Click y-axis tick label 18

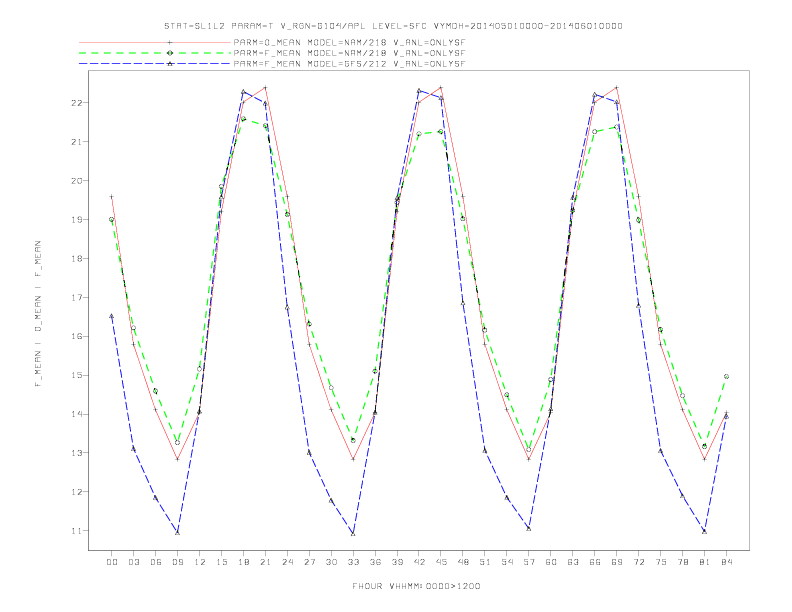pos(76,259)
